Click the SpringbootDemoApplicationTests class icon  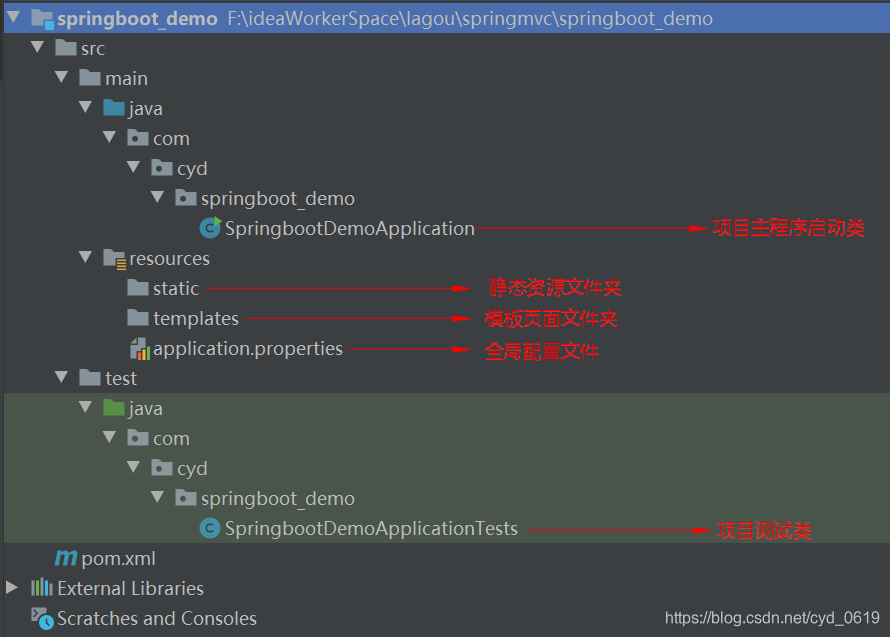pyautogui.click(x=210, y=529)
